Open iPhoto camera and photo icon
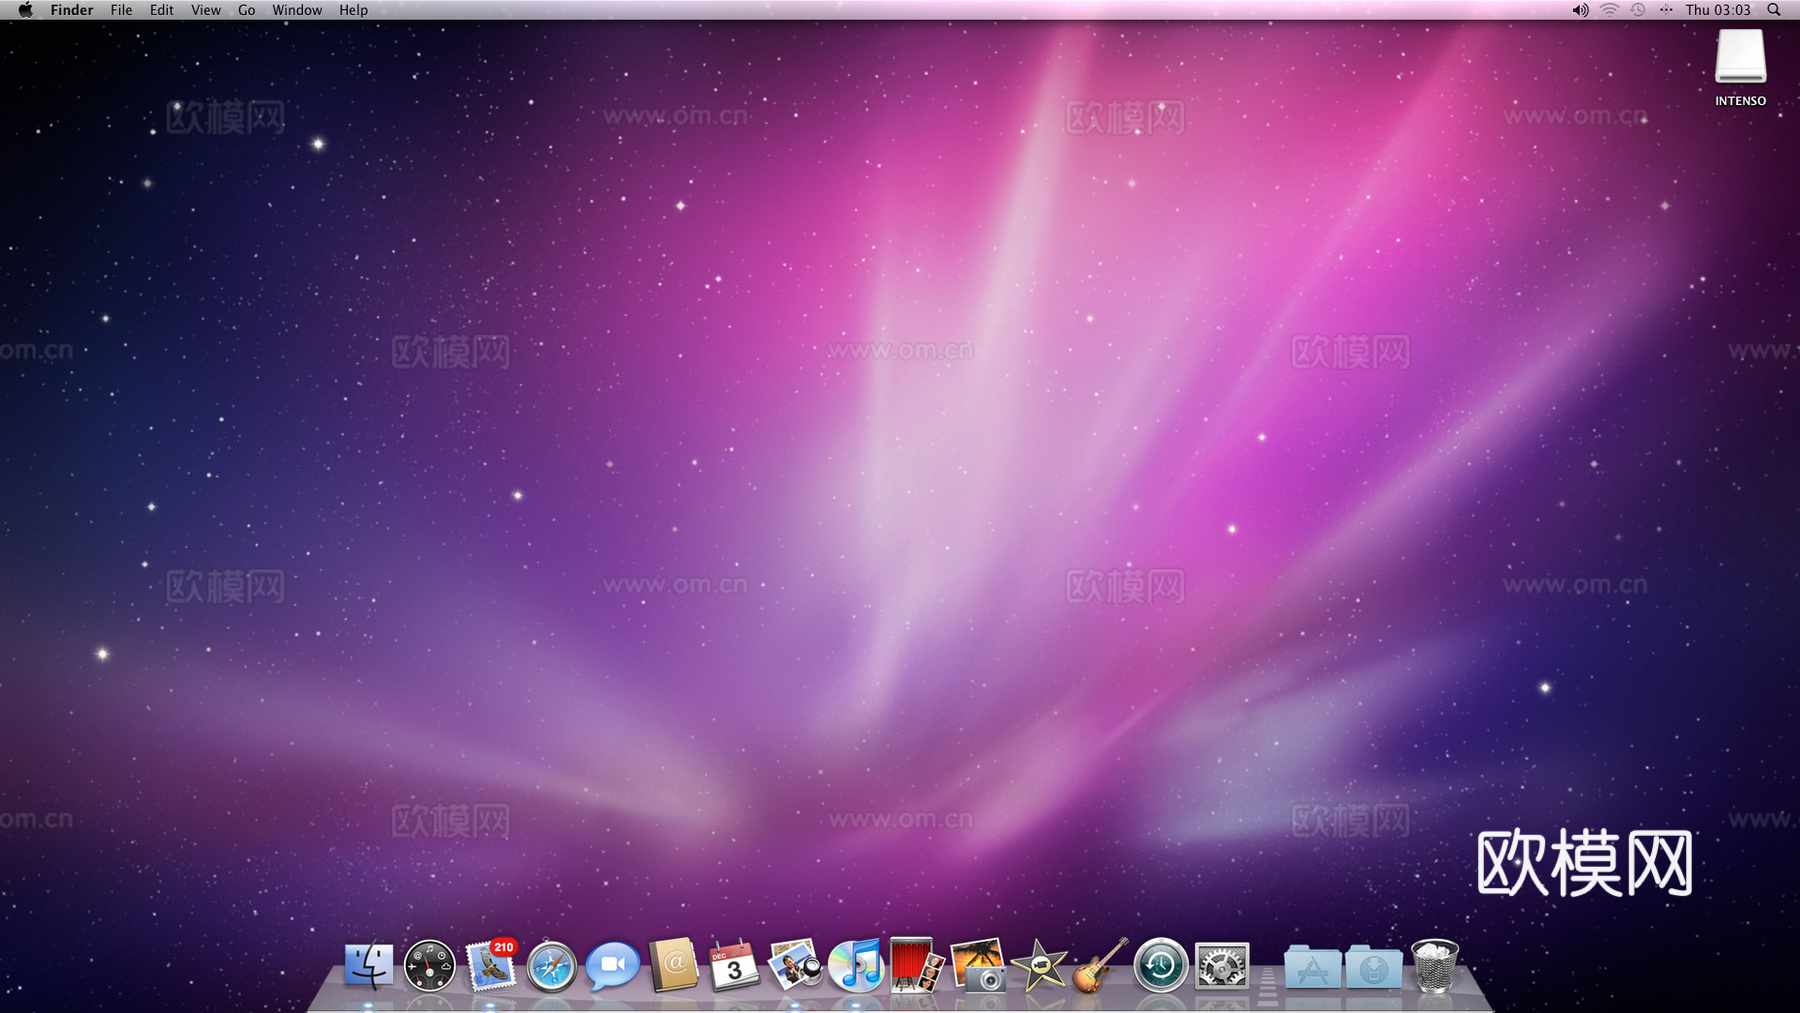 click(978, 965)
